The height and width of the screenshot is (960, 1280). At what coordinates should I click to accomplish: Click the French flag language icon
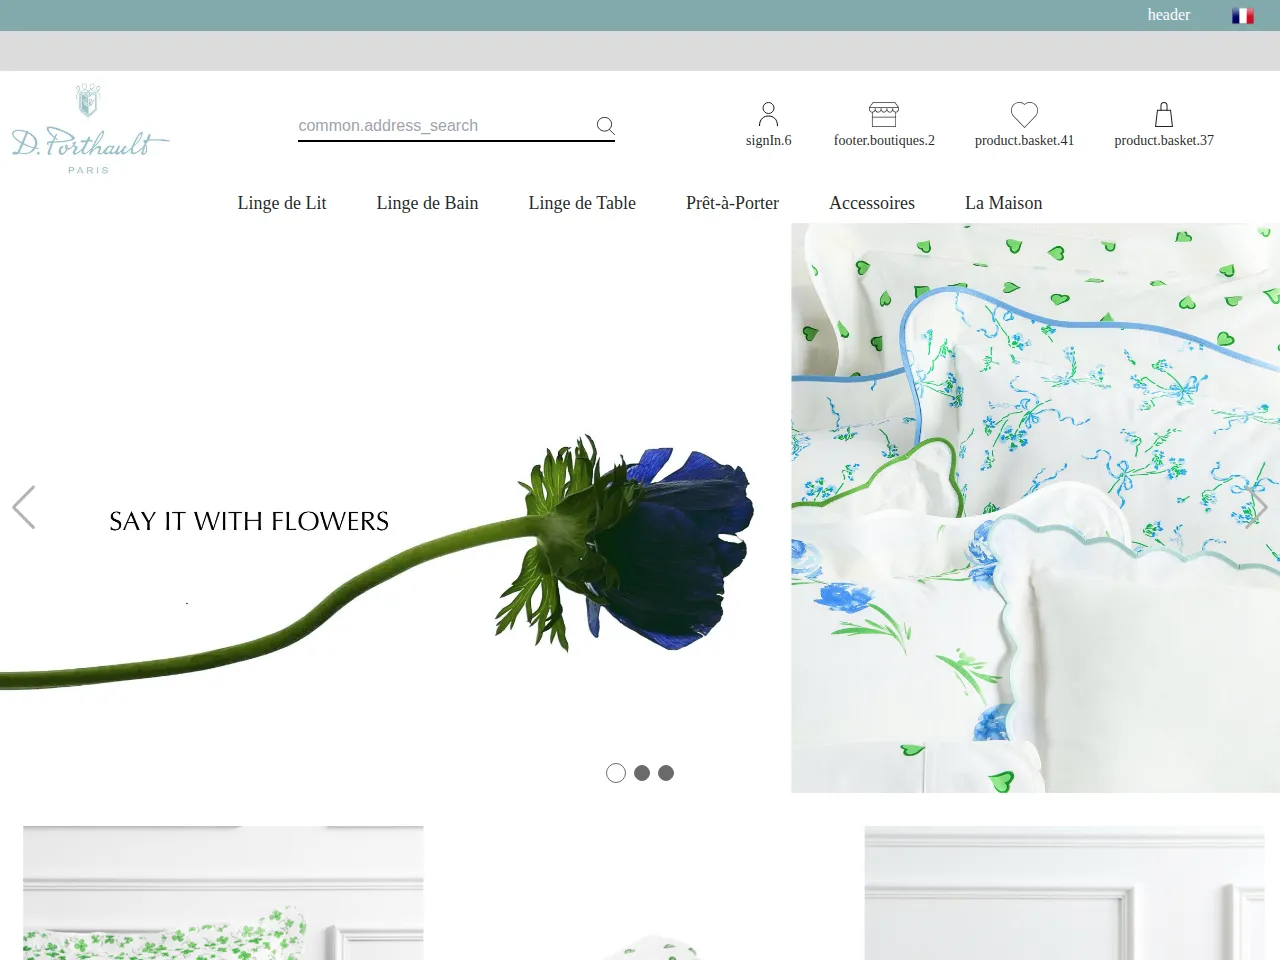coord(1243,16)
